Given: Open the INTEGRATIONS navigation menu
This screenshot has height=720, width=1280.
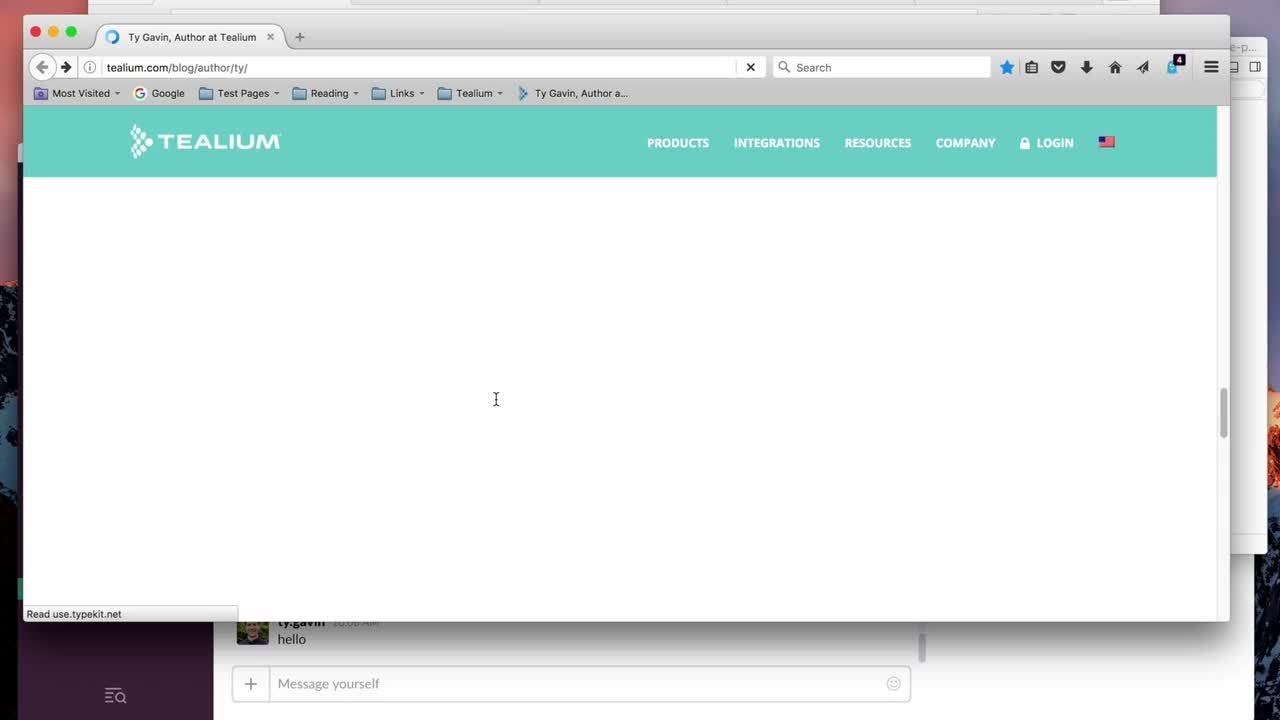Looking at the screenshot, I should (x=777, y=143).
